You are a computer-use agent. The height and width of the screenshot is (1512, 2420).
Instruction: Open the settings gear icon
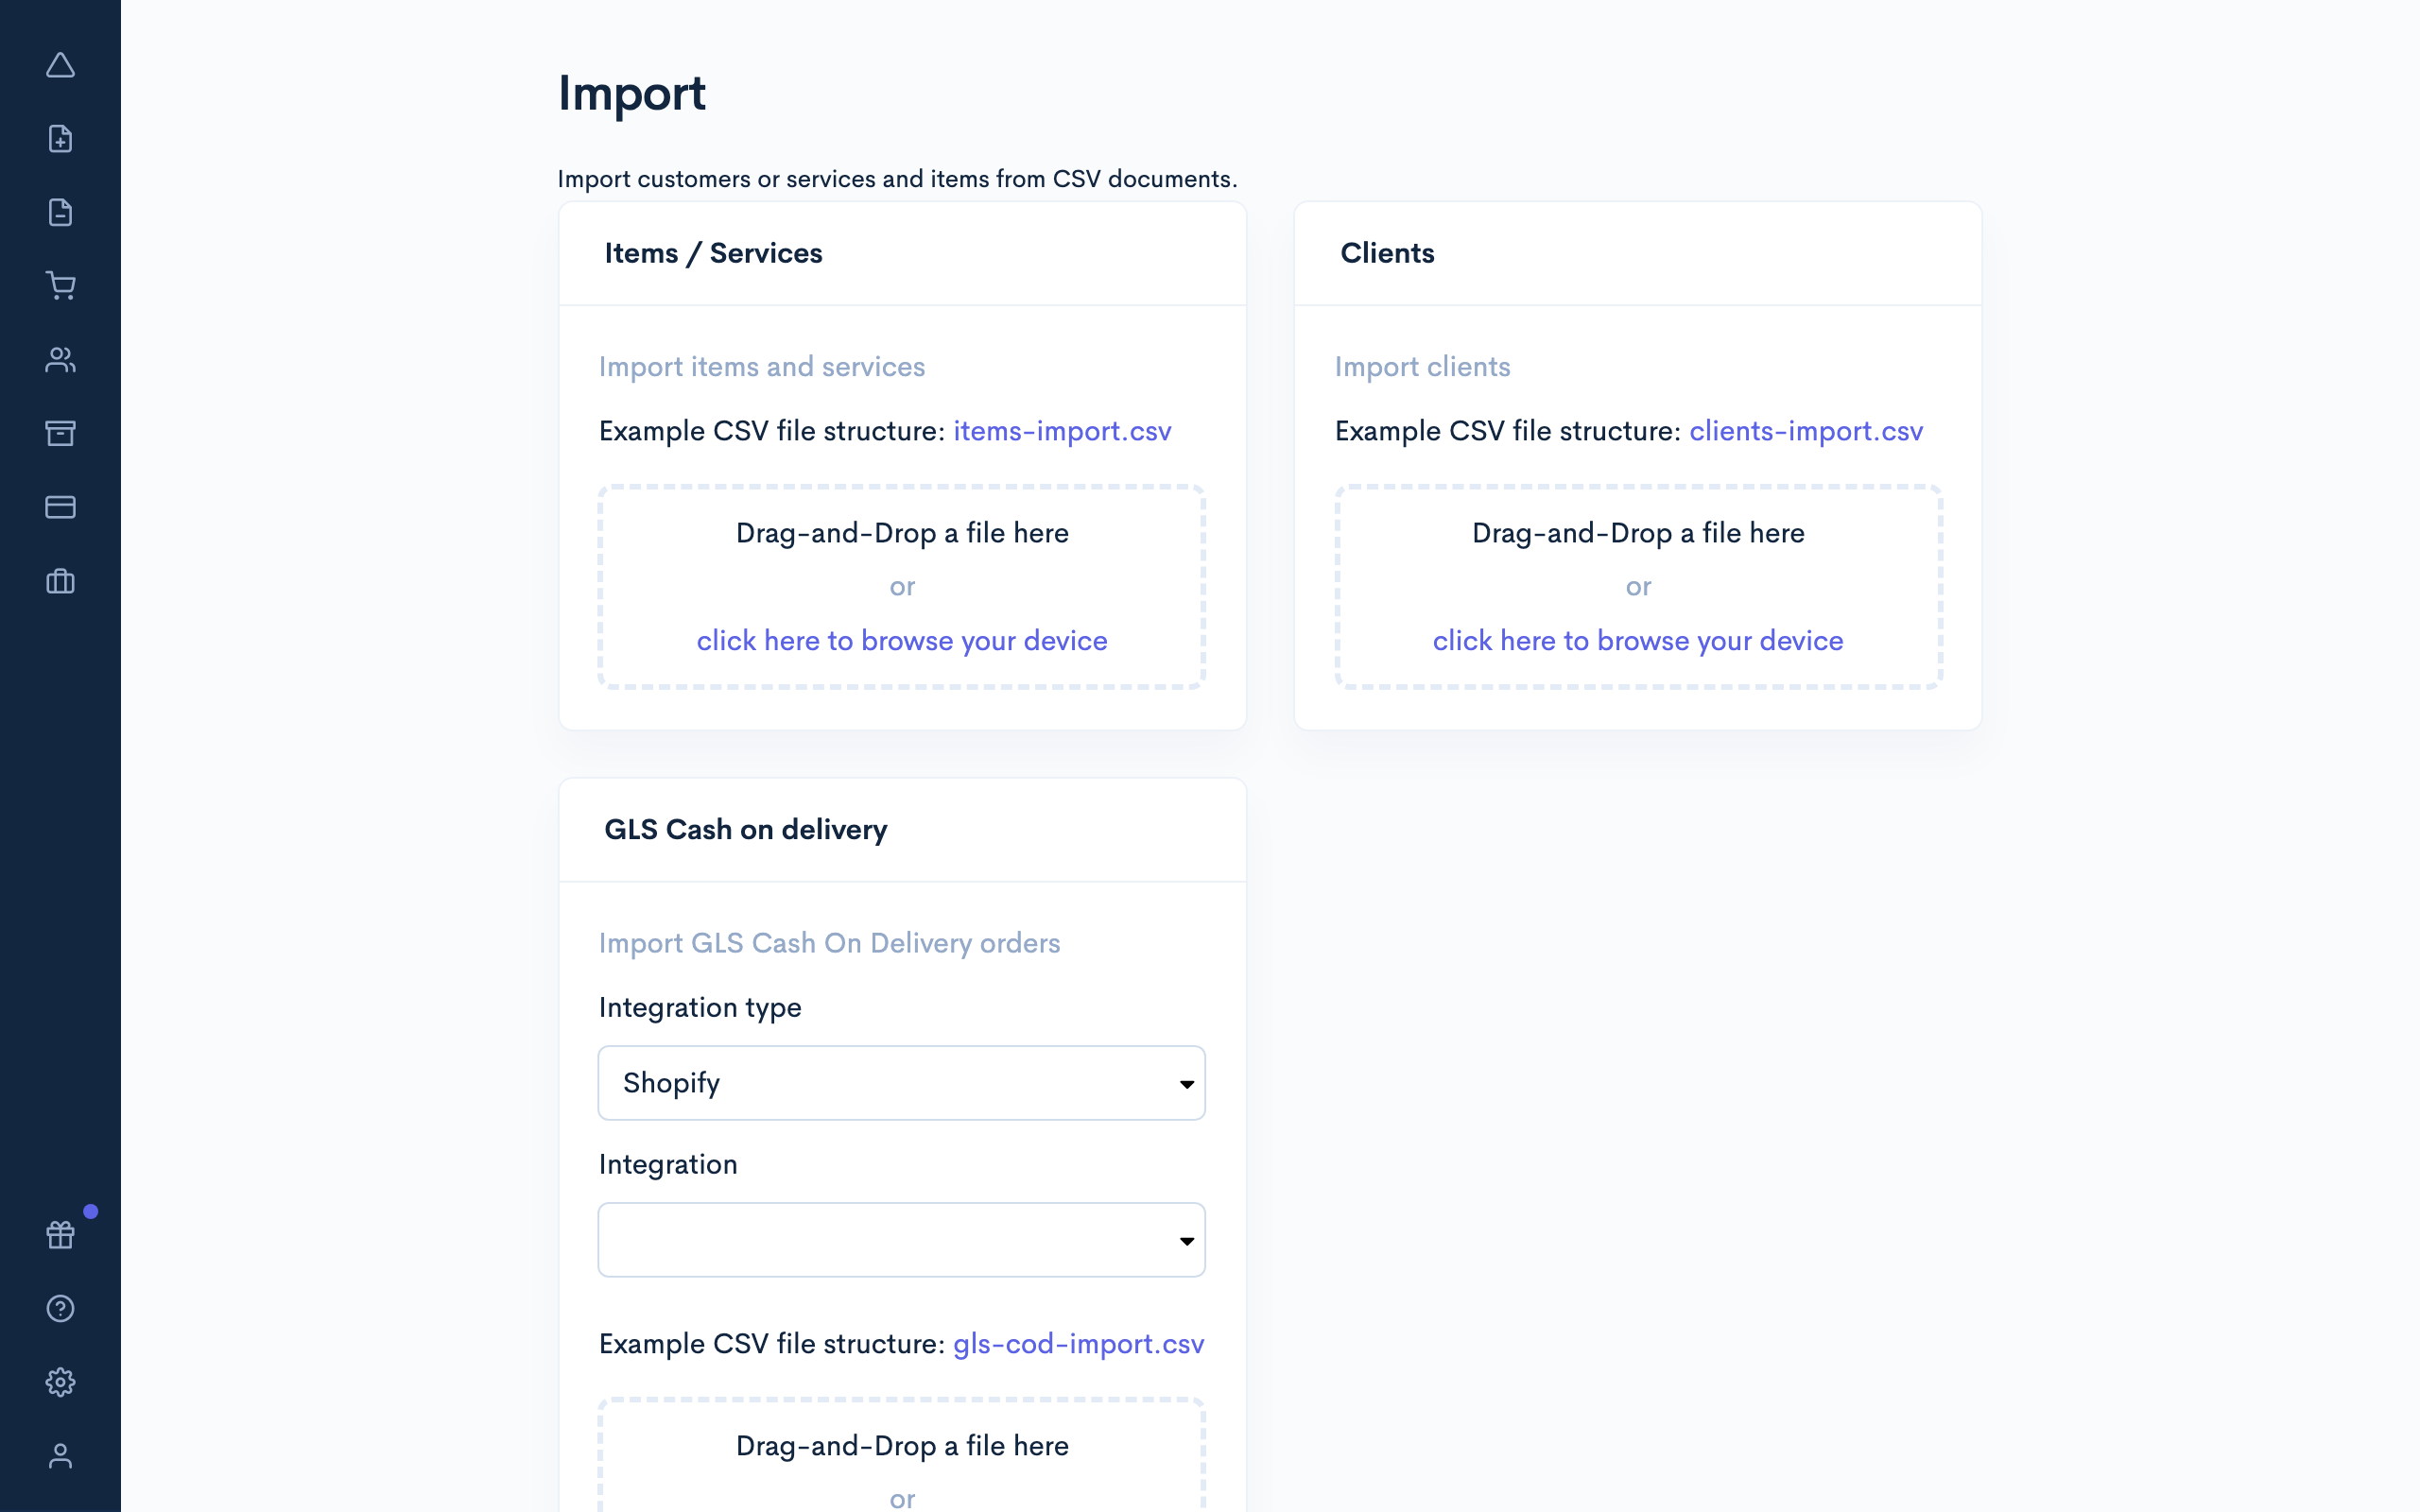coord(61,1382)
